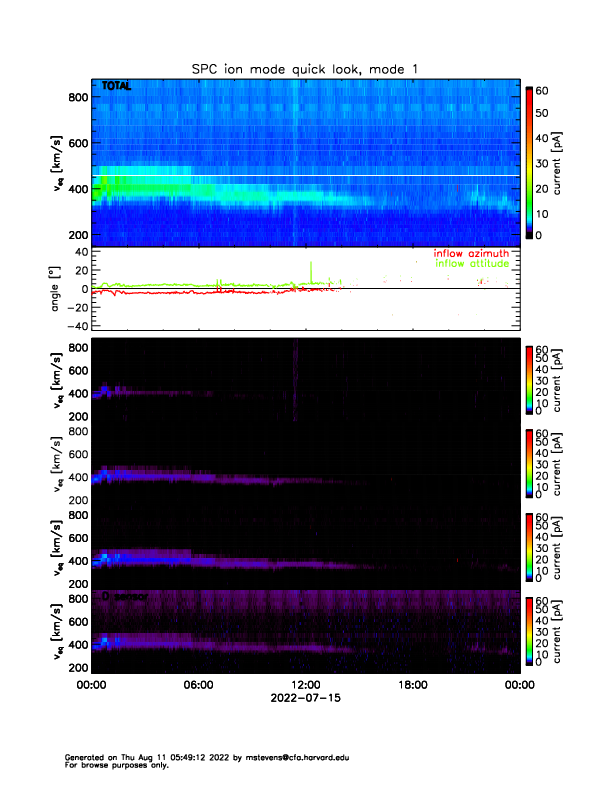Select the leftmost 00:00 time tick

[92, 685]
